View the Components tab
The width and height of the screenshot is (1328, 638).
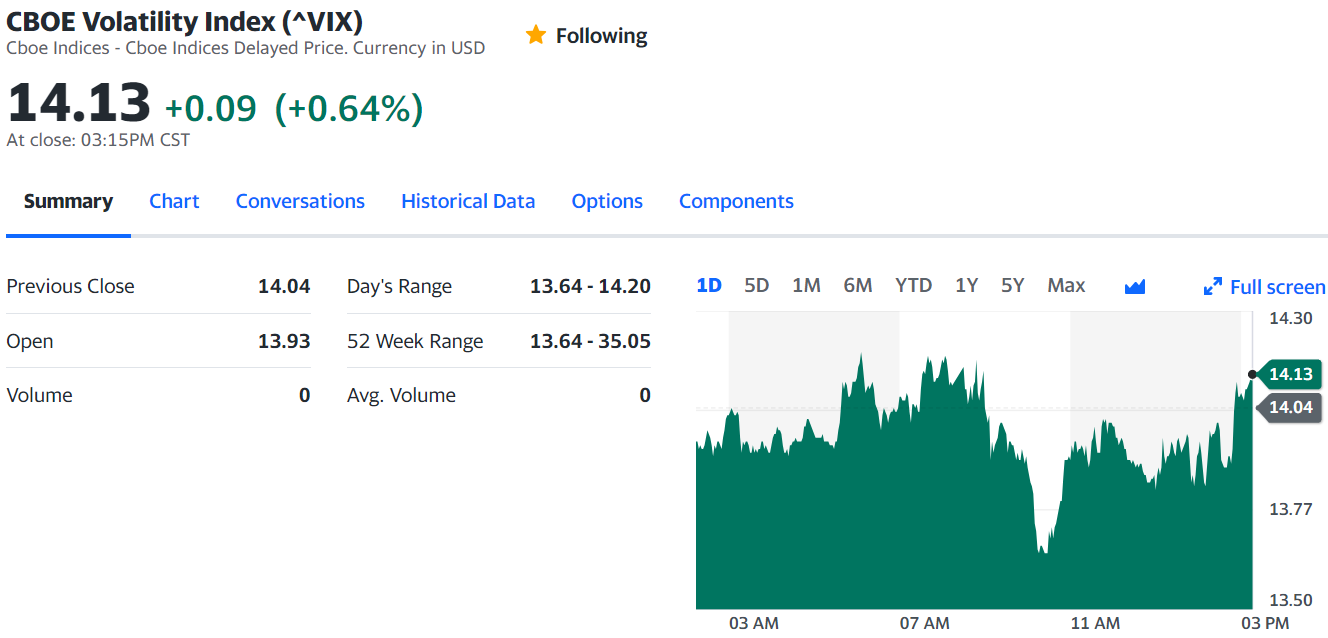(736, 201)
